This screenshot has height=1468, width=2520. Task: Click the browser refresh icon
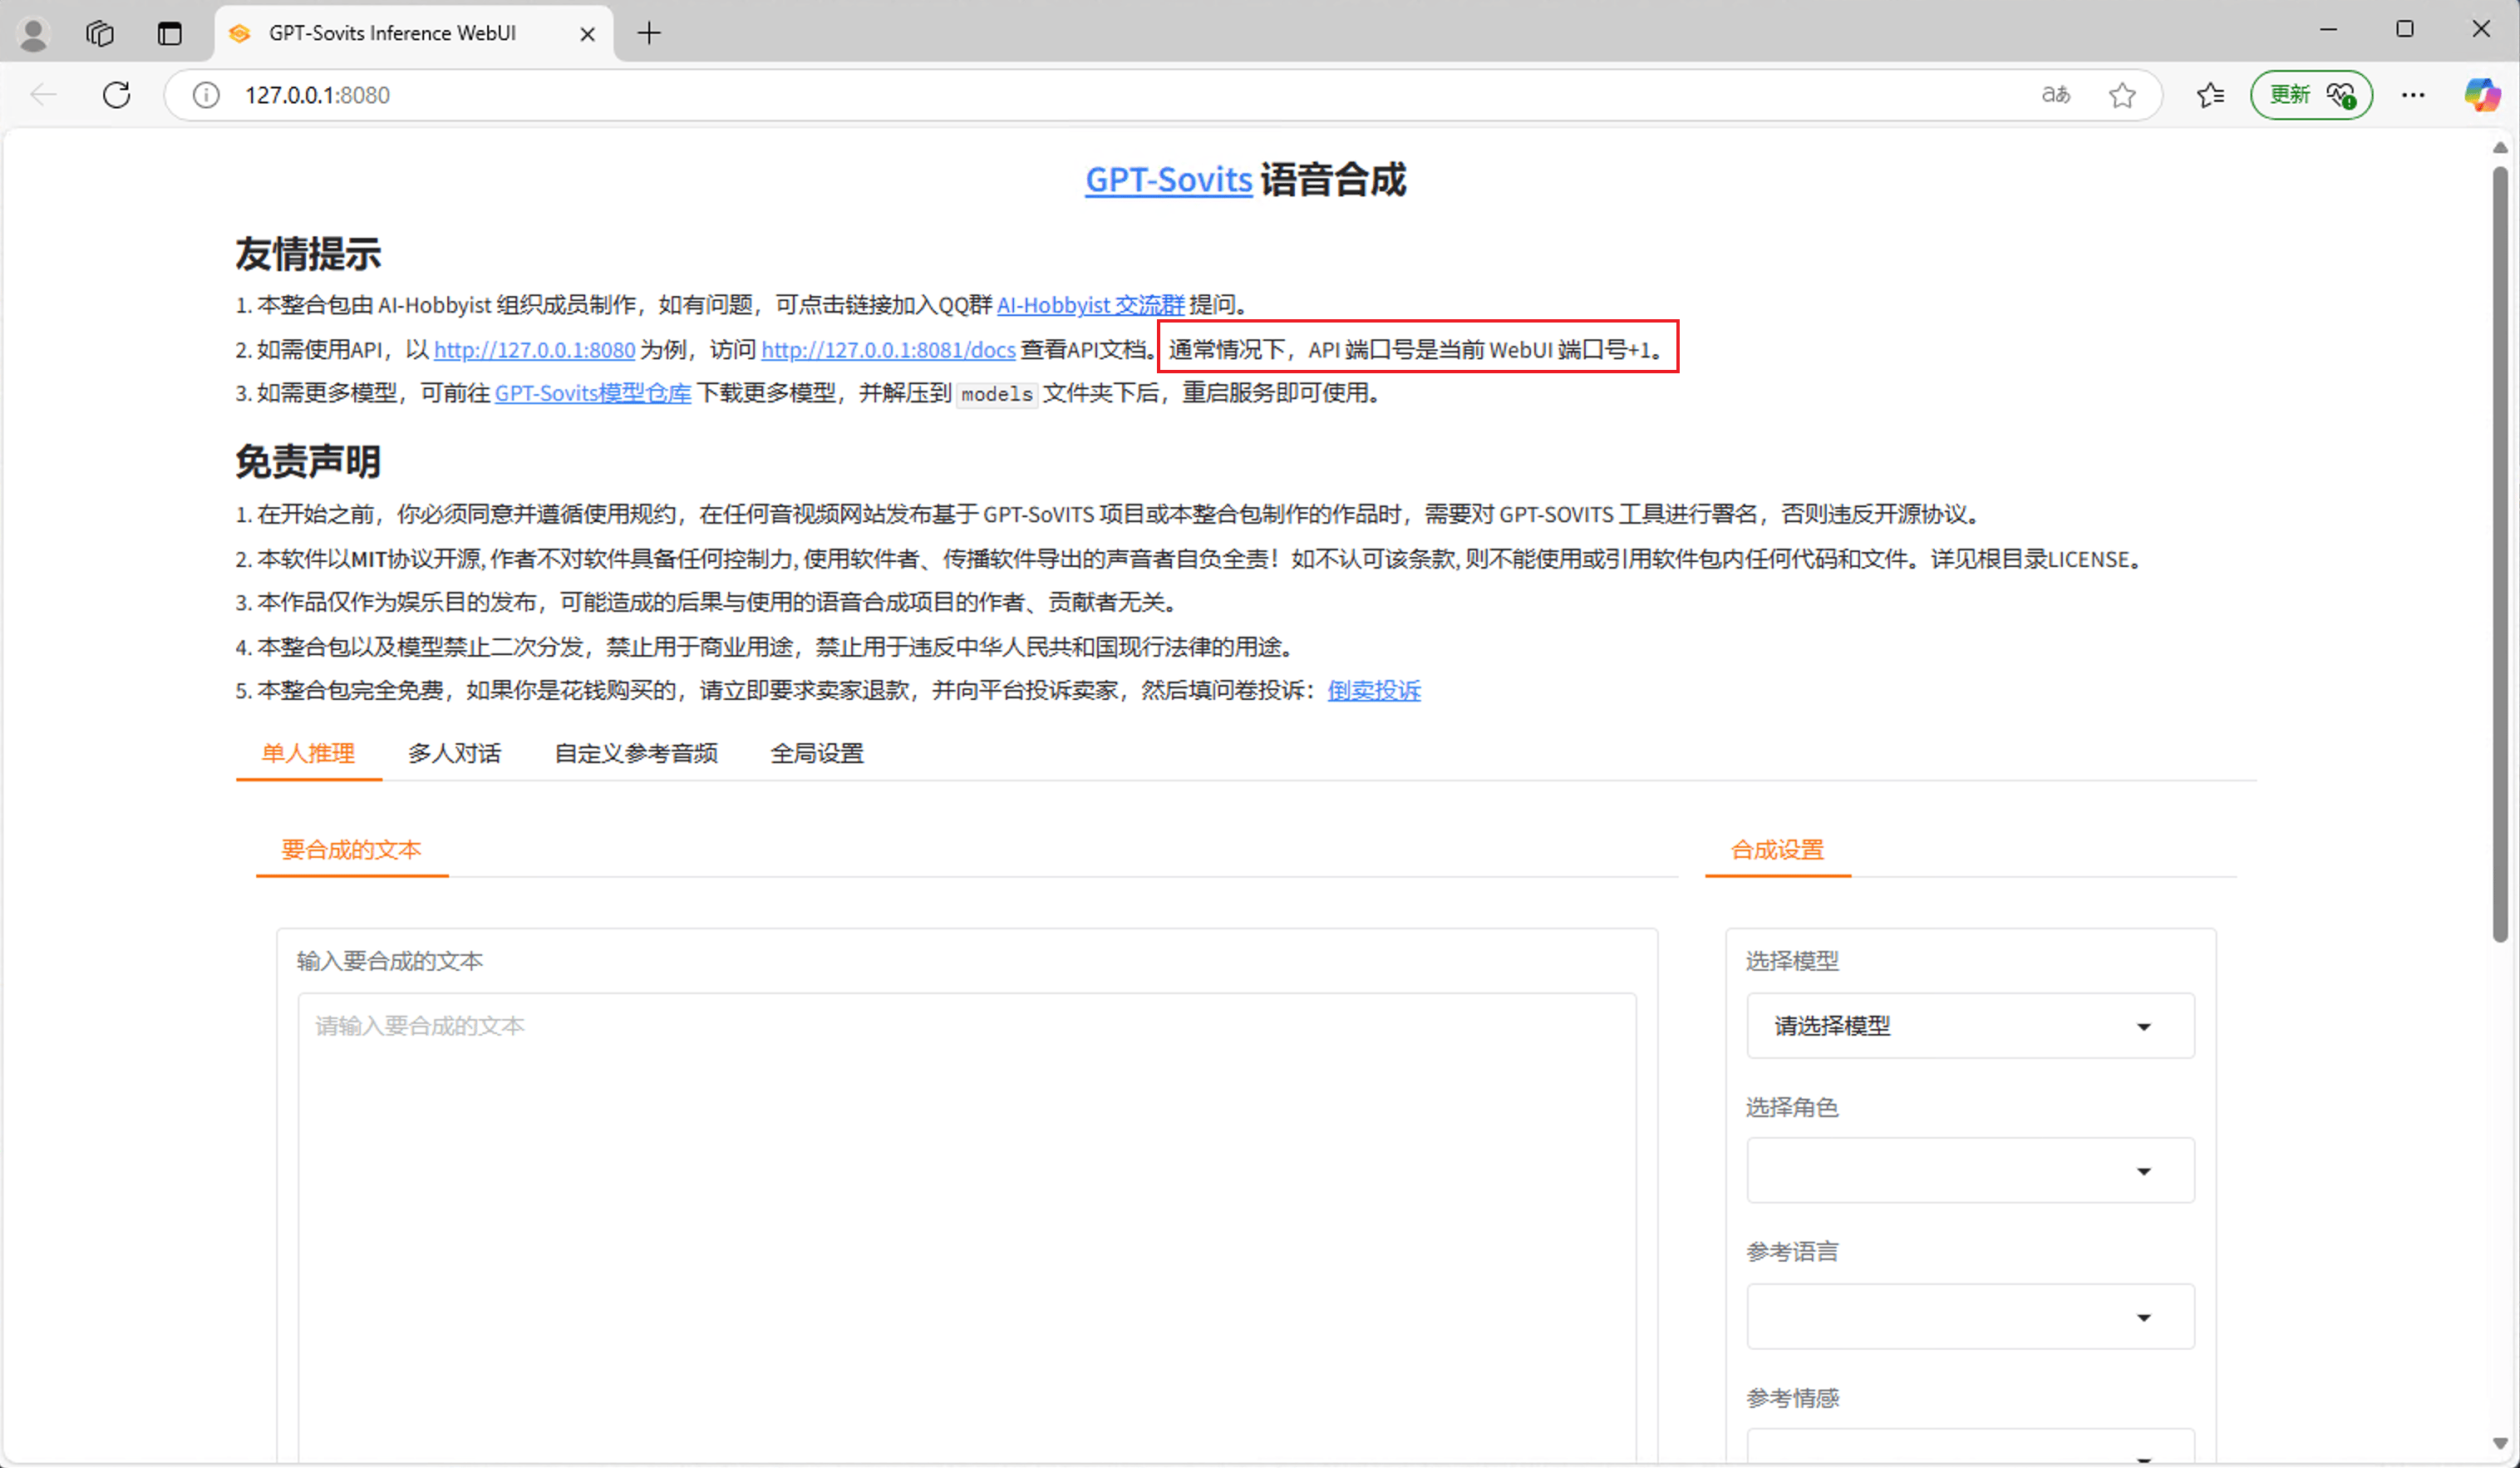coord(117,95)
